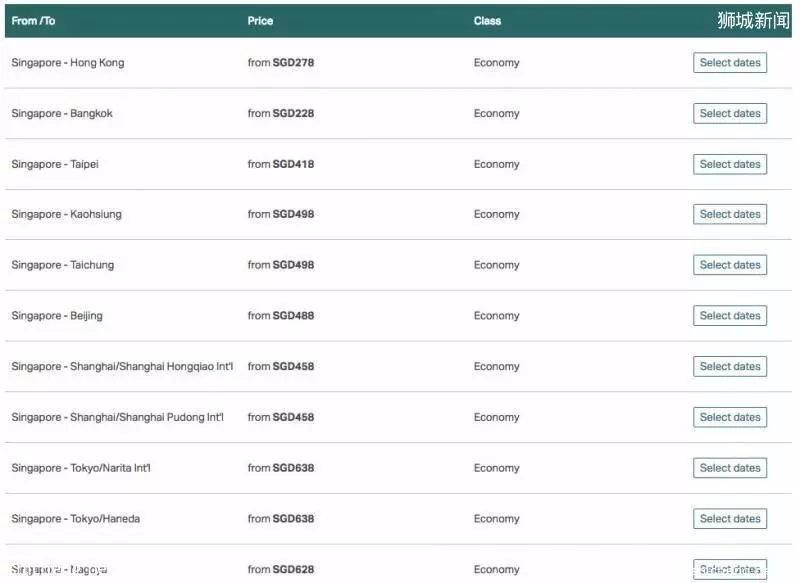Click the from SGD278 price

pyautogui.click(x=281, y=63)
